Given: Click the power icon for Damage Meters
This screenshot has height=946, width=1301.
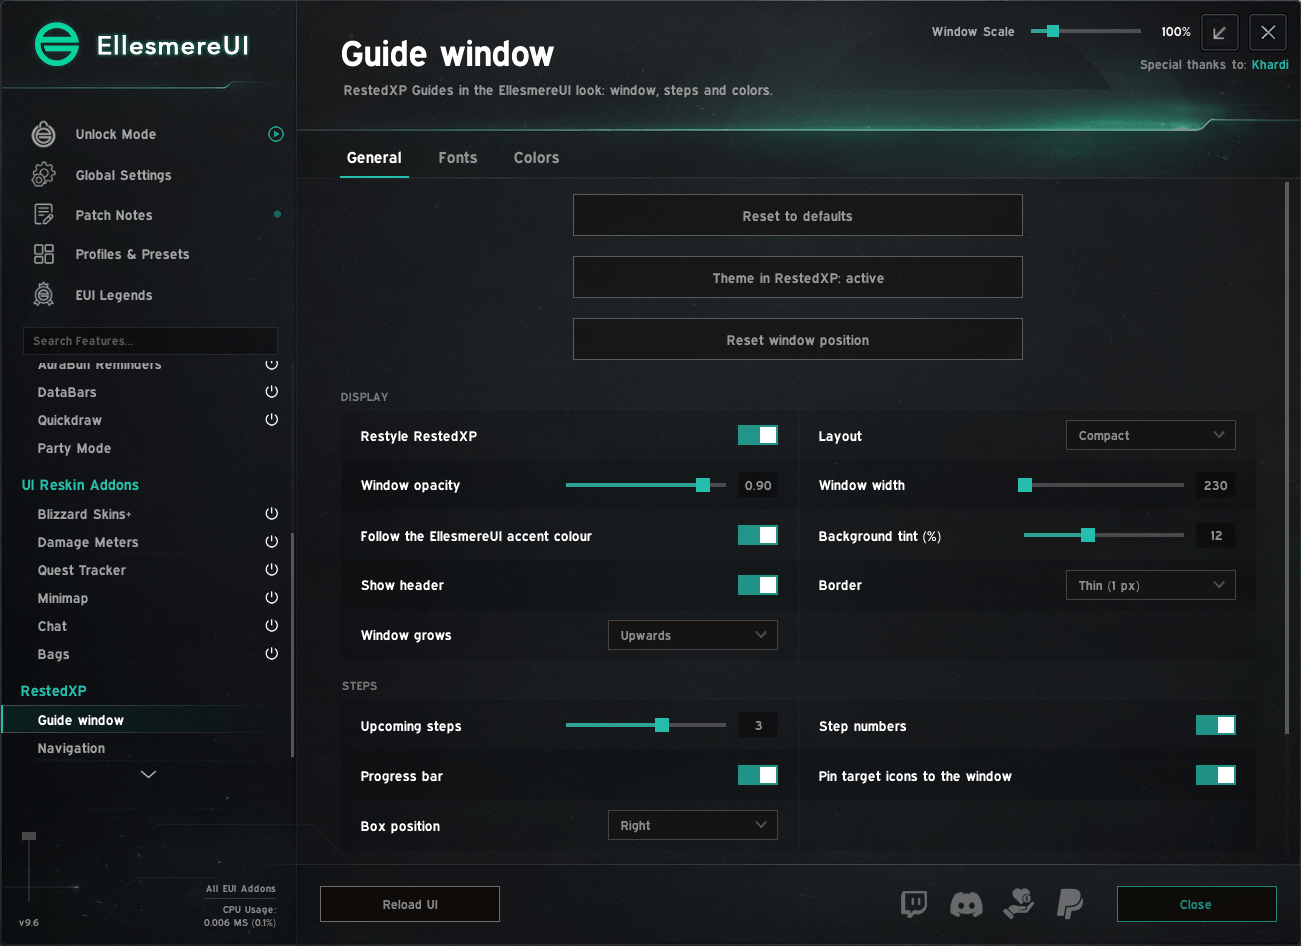Looking at the screenshot, I should pyautogui.click(x=272, y=542).
